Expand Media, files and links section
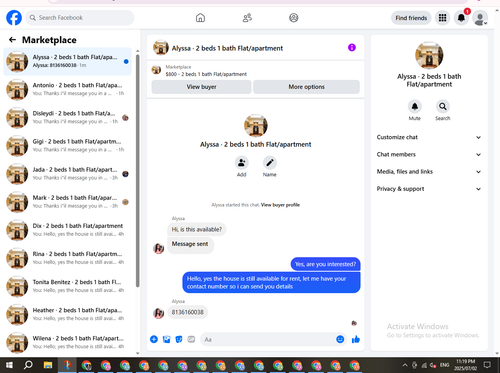 pyautogui.click(x=429, y=172)
